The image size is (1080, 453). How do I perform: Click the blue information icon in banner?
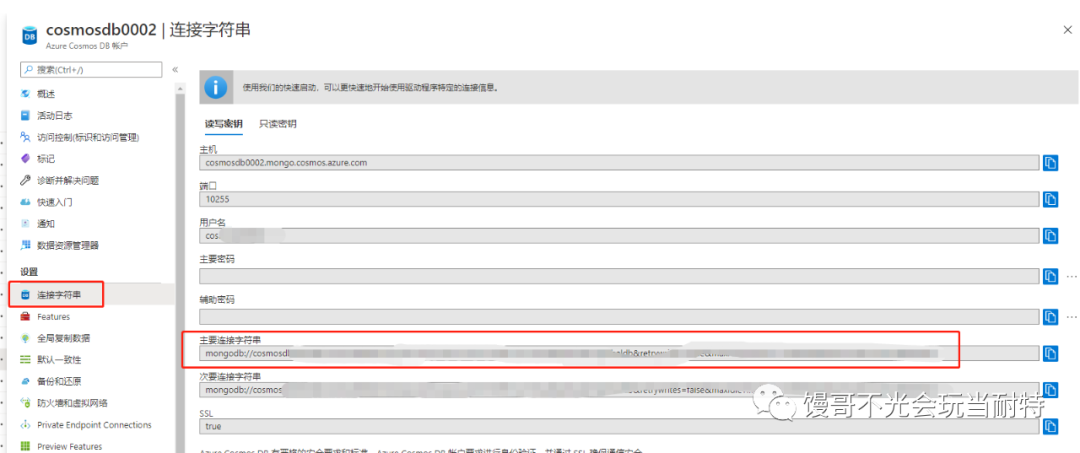(216, 87)
